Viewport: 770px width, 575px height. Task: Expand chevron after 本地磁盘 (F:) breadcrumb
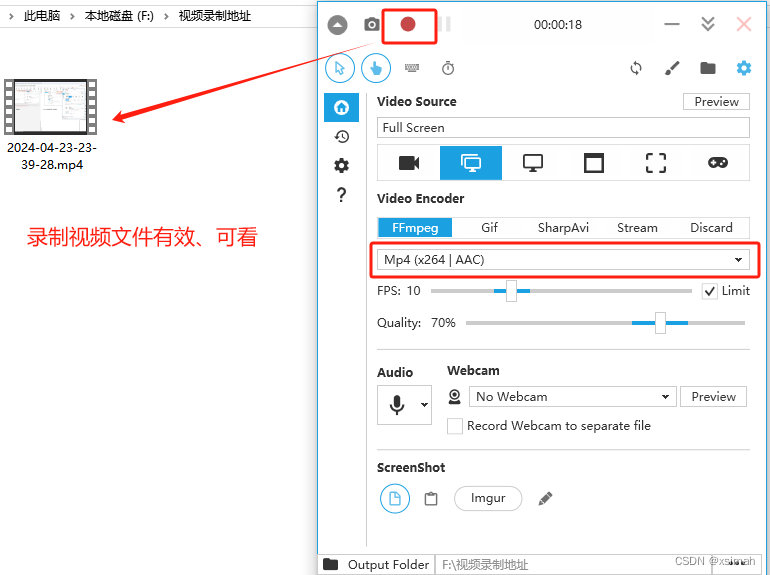pyautogui.click(x=166, y=16)
